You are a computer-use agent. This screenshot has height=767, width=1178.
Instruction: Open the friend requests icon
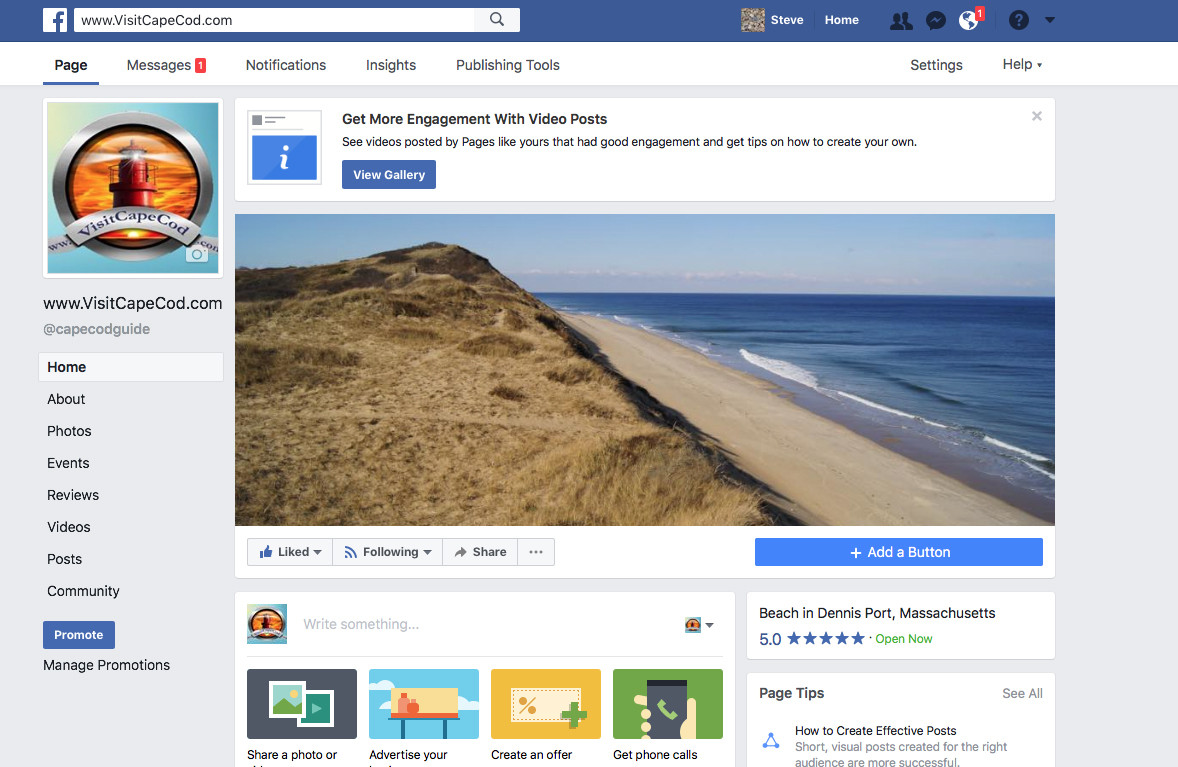click(901, 20)
